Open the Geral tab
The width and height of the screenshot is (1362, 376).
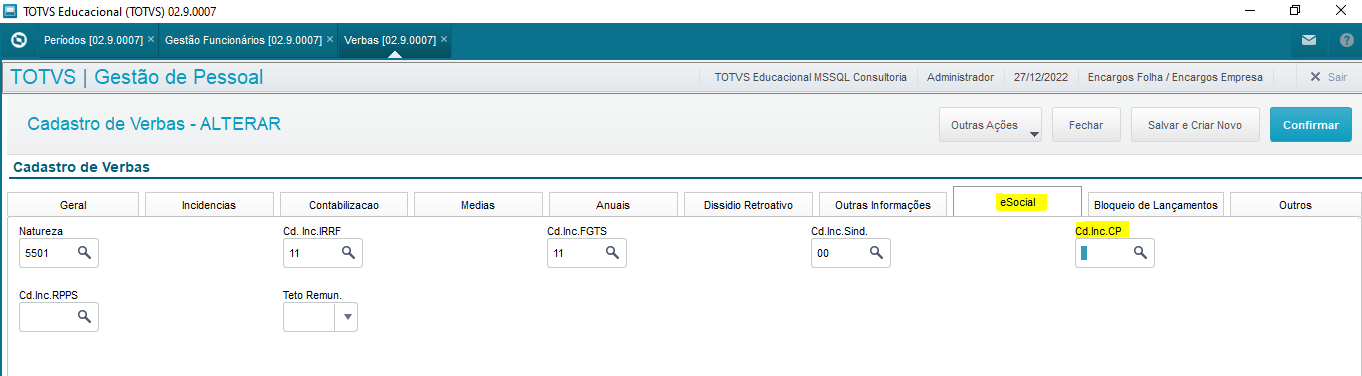[x=73, y=205]
